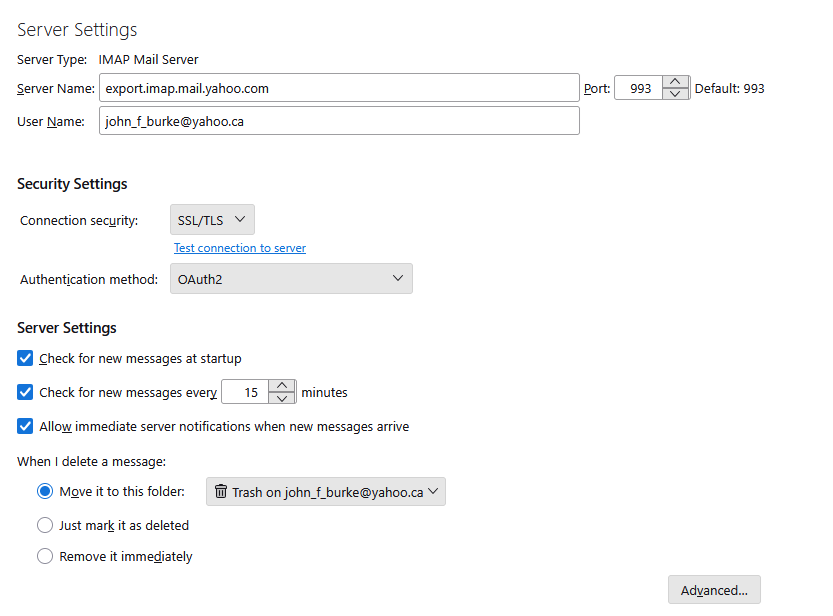Choose Just mark it as deleted

tap(45, 525)
